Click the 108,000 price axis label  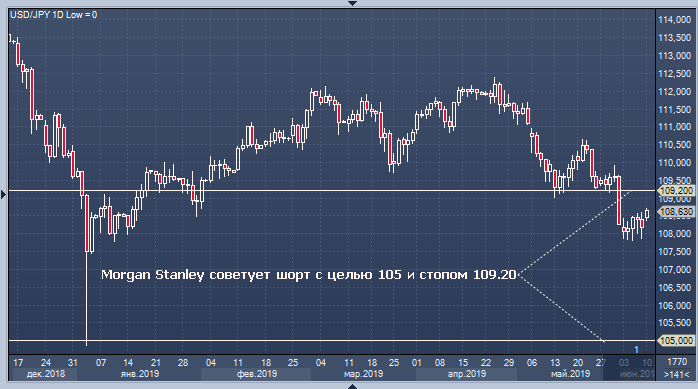click(675, 234)
